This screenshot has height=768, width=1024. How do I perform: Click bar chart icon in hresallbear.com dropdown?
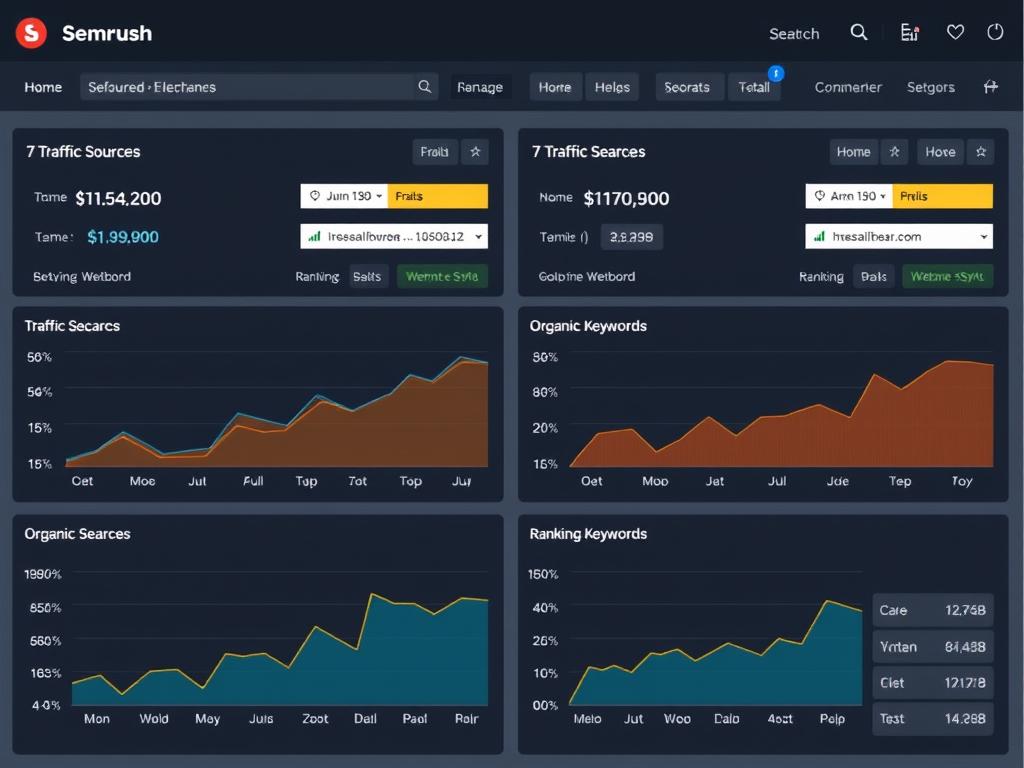click(x=819, y=236)
